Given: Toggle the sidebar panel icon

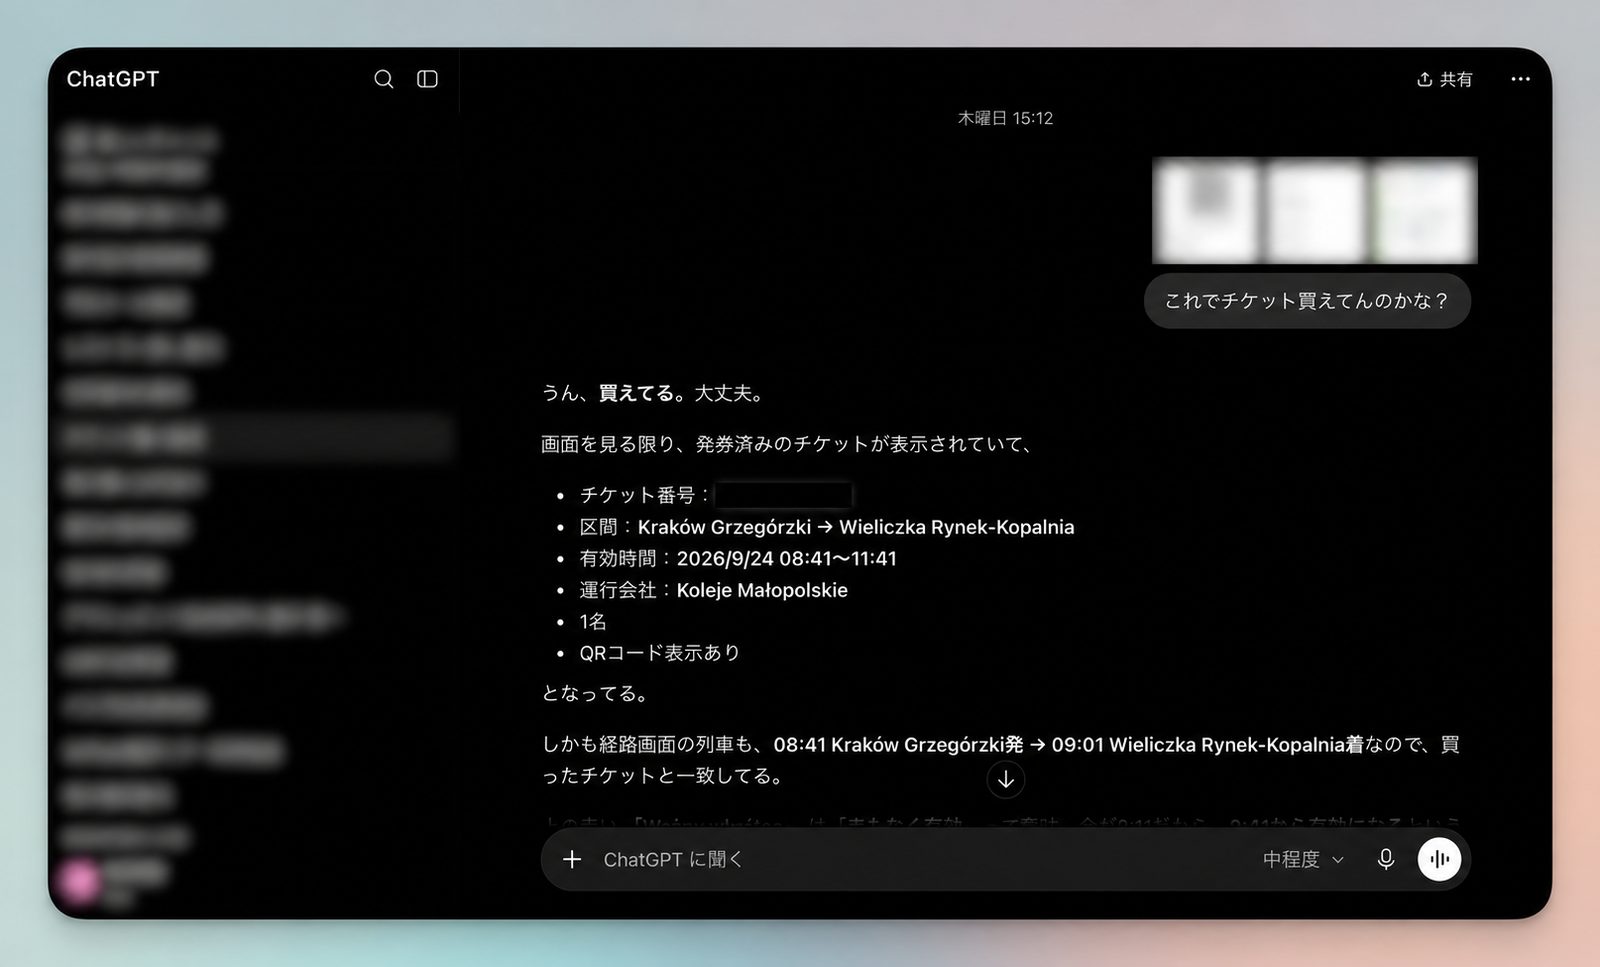Looking at the screenshot, I should pyautogui.click(x=427, y=79).
